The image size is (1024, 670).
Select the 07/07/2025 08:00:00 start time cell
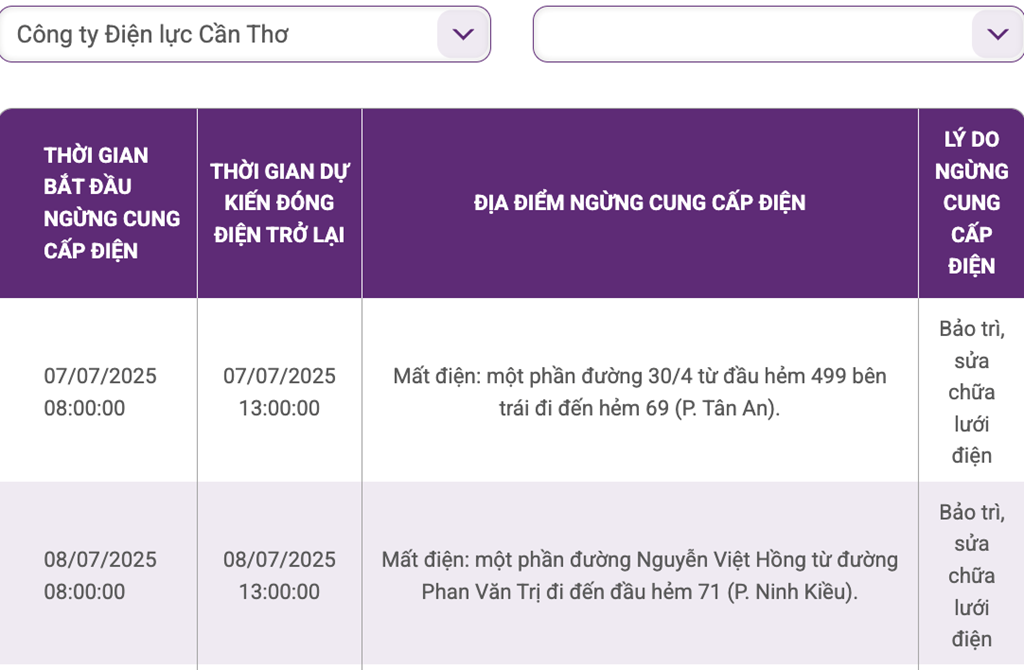point(100,392)
